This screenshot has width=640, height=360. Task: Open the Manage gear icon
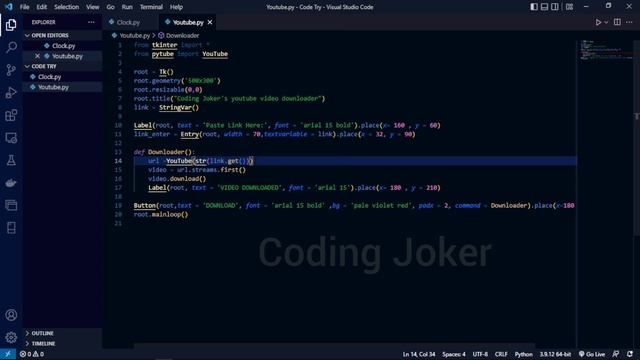[11, 338]
